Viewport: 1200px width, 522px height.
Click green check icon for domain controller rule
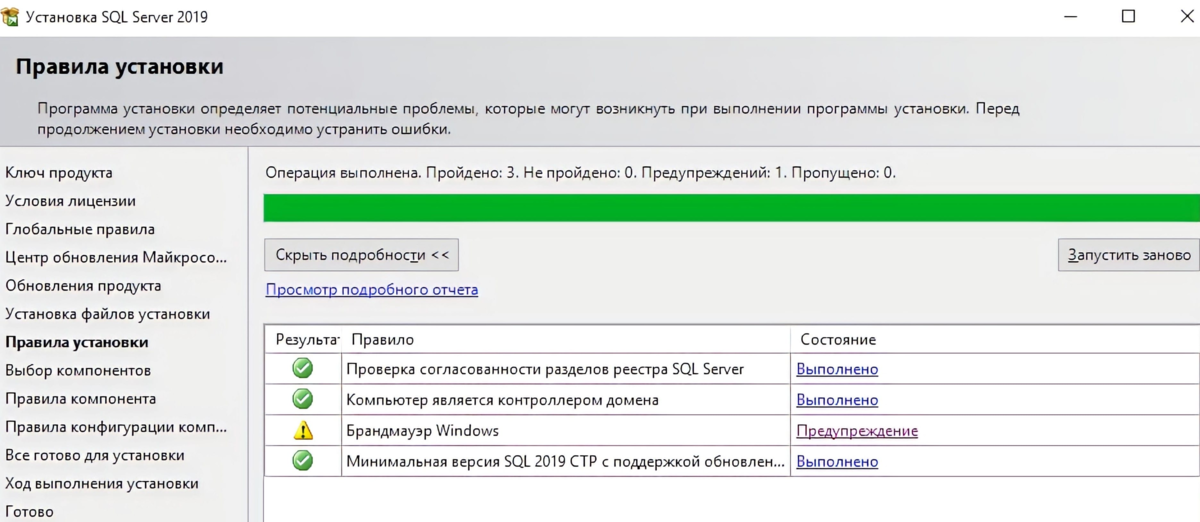(302, 399)
